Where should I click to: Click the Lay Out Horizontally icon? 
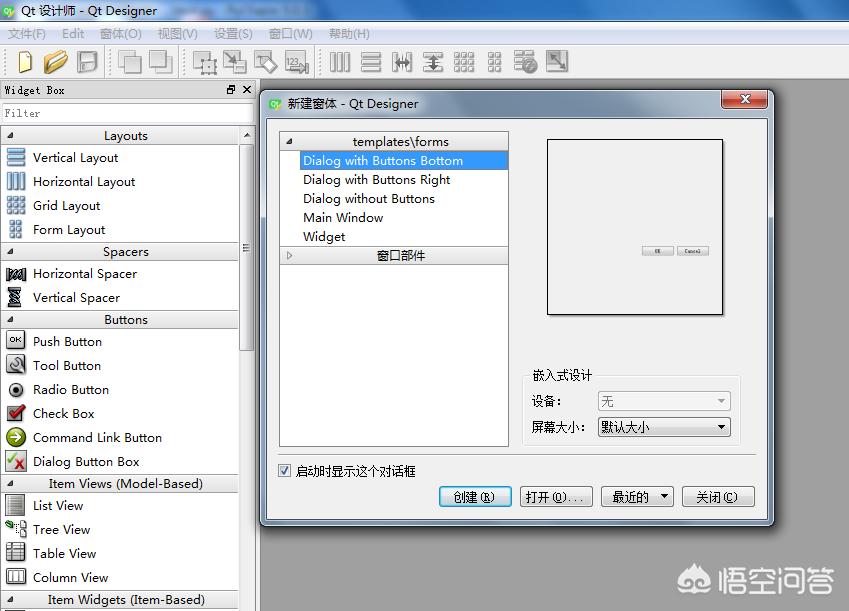coord(339,61)
